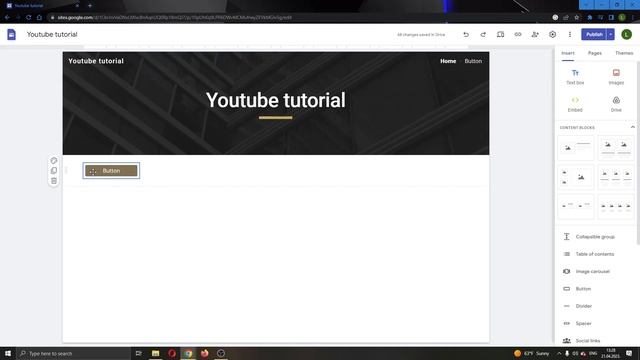Image resolution: width=640 pixels, height=360 pixels.
Task: Duplicate the section with the copy icon
Action: (54, 171)
